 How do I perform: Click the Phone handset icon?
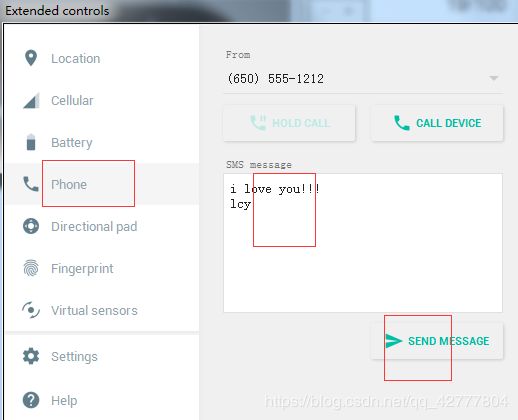pos(31,184)
